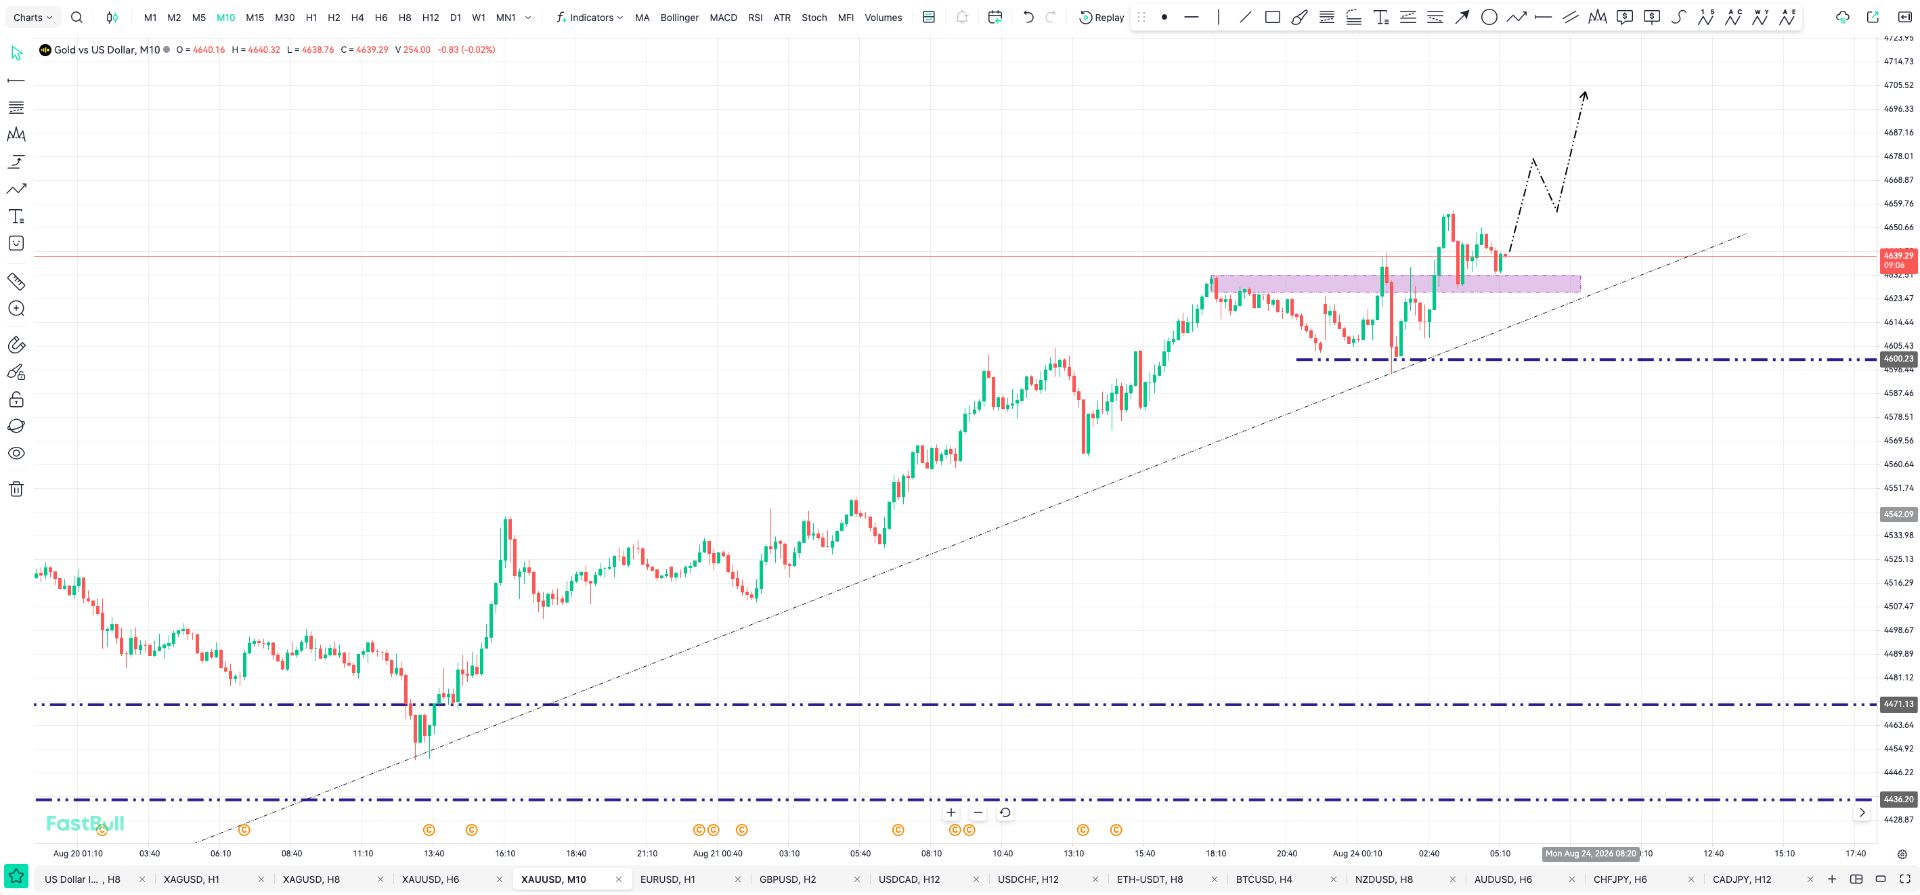Viewport: 1920px width, 895px height.
Task: Open the favorites star button at bottom-left
Action: [16, 878]
